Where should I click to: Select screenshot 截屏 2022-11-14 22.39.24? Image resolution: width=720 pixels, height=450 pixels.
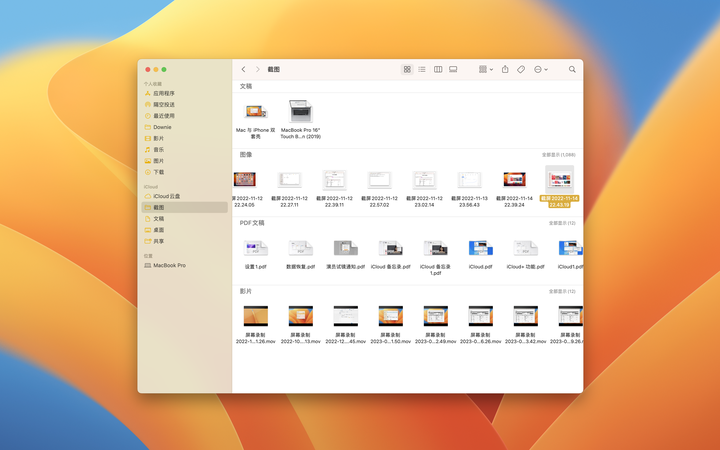(x=514, y=187)
